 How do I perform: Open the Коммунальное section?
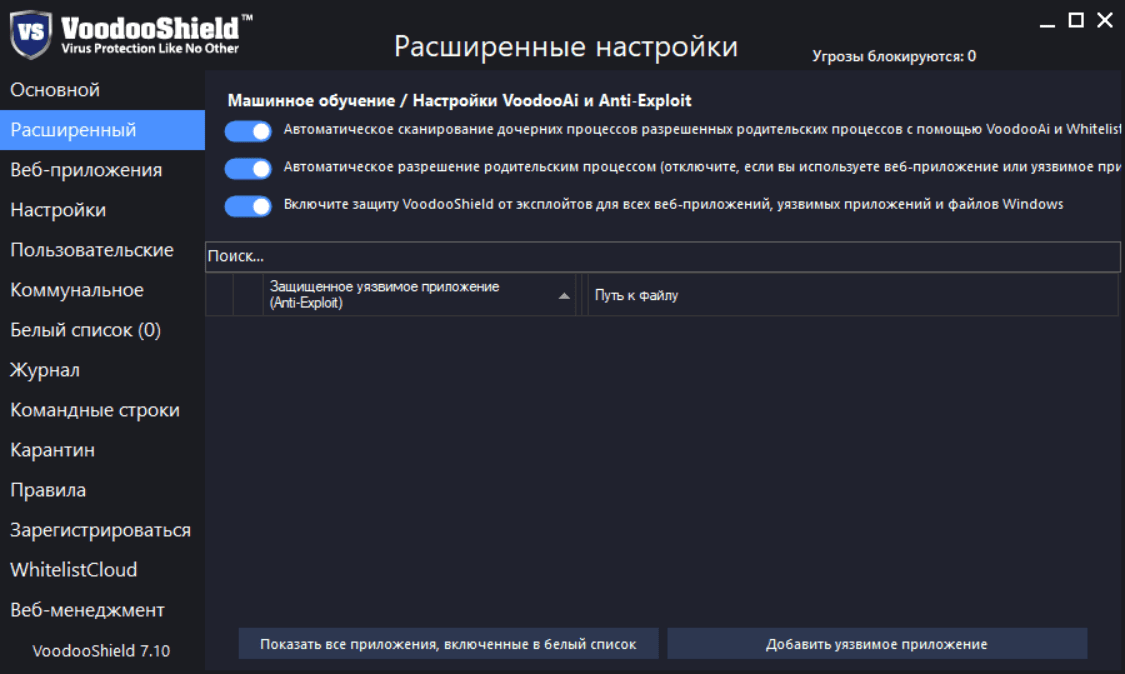coord(103,290)
